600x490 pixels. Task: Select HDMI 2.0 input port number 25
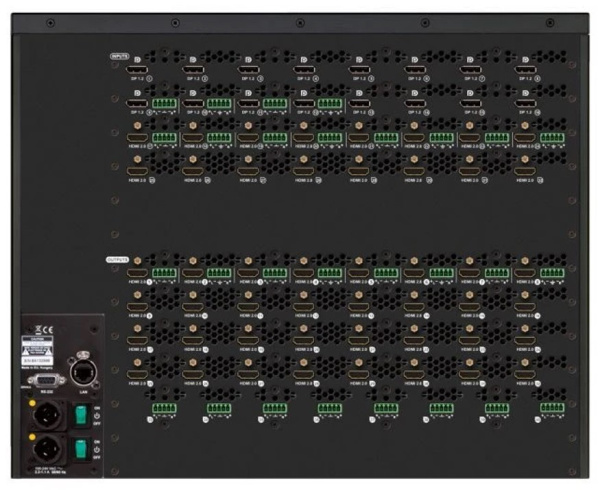click(x=137, y=171)
